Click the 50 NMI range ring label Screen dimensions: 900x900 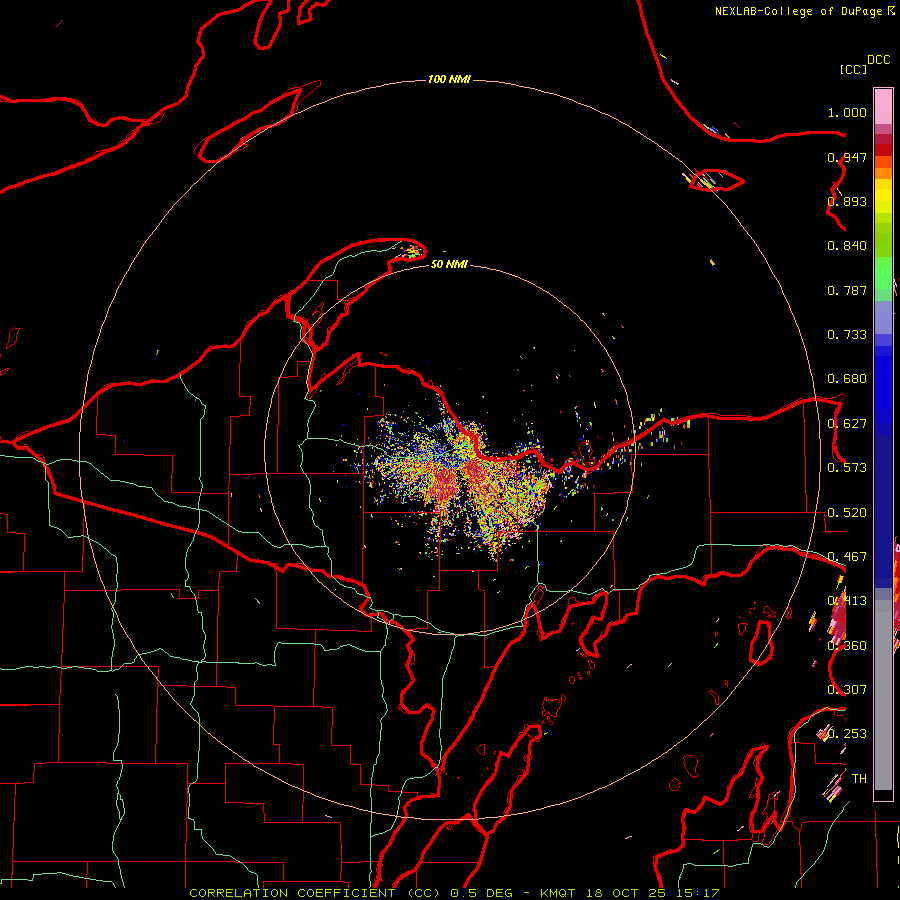point(449,265)
